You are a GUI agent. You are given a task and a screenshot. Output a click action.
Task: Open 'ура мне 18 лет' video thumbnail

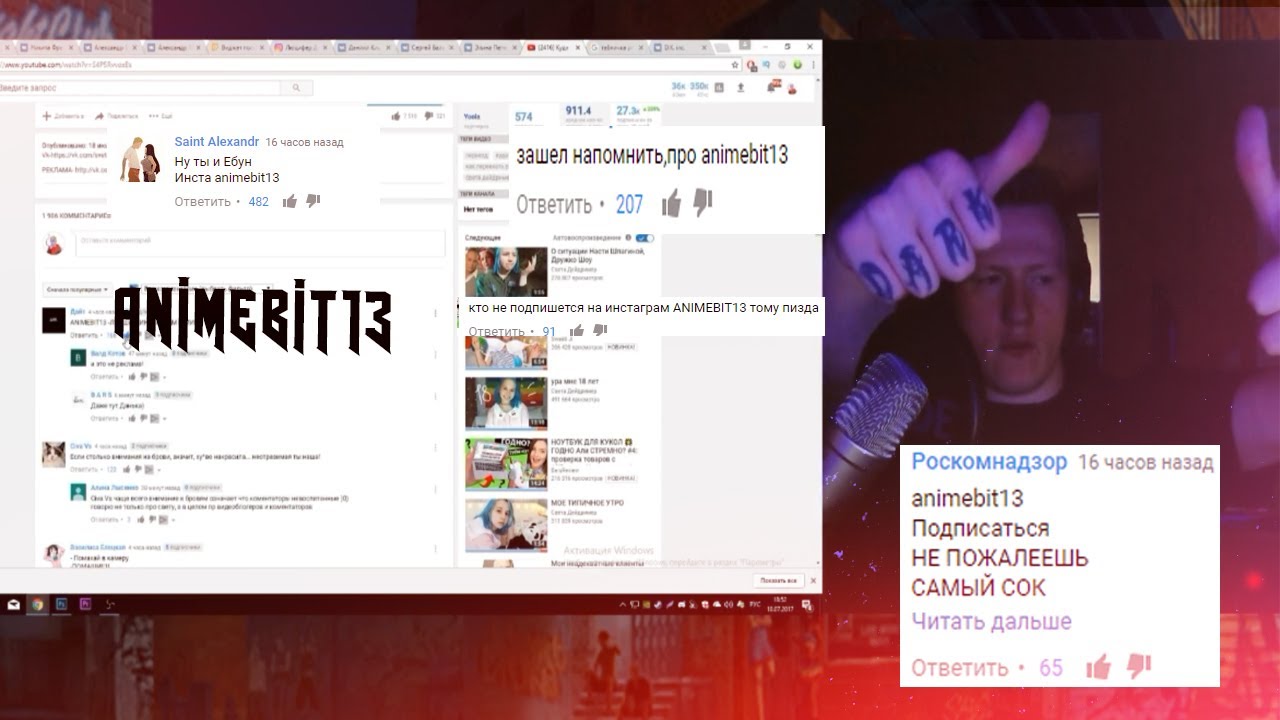506,404
